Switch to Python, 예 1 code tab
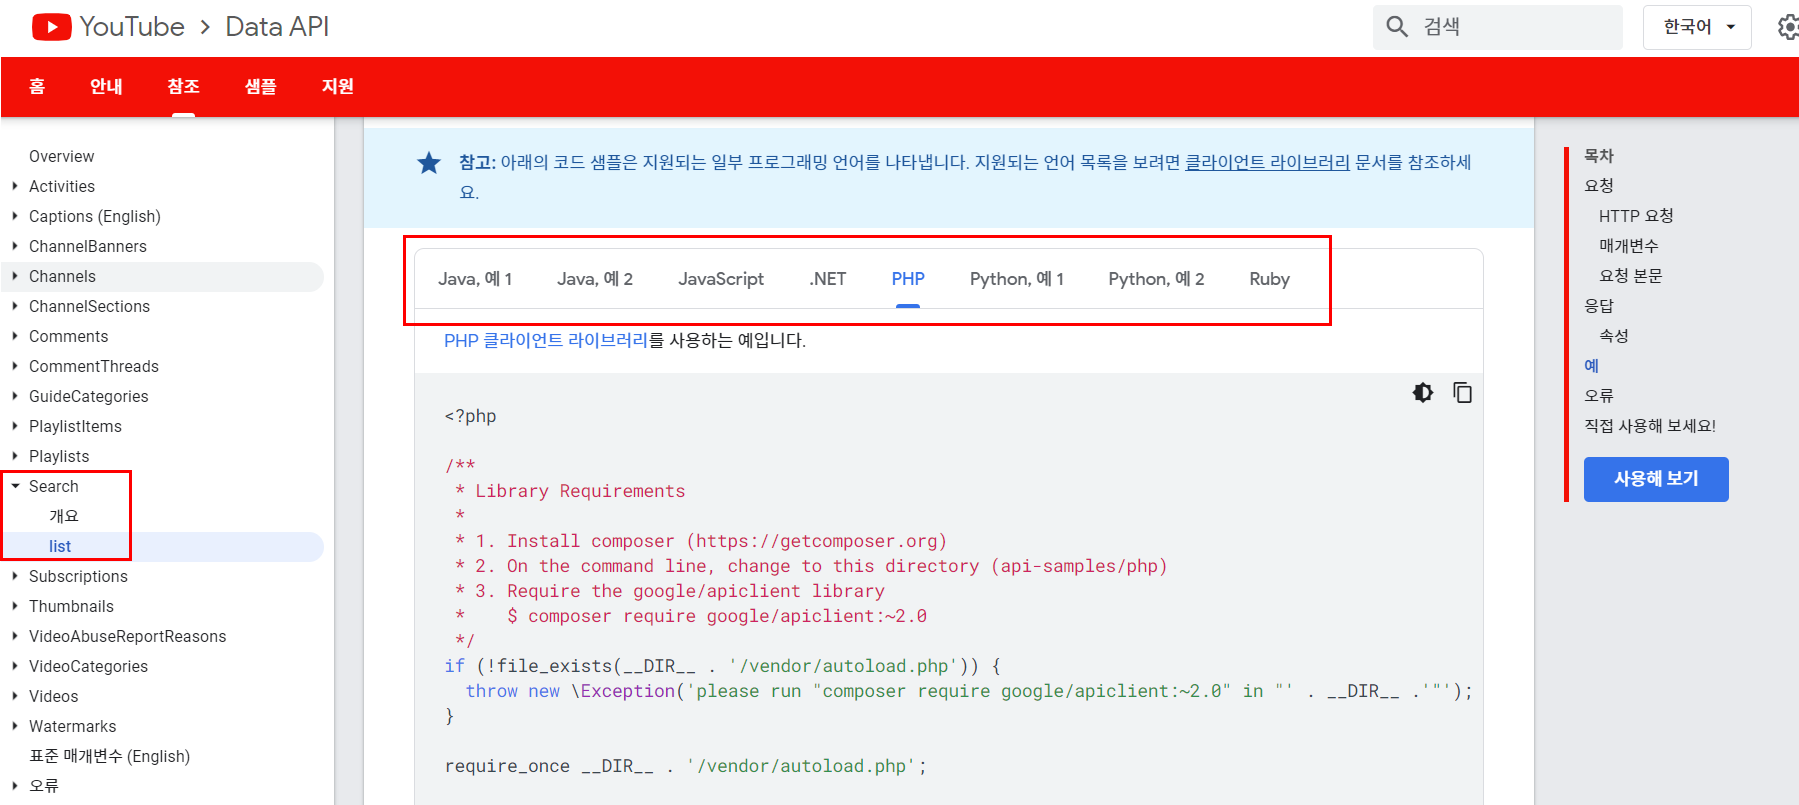 click(x=1016, y=279)
